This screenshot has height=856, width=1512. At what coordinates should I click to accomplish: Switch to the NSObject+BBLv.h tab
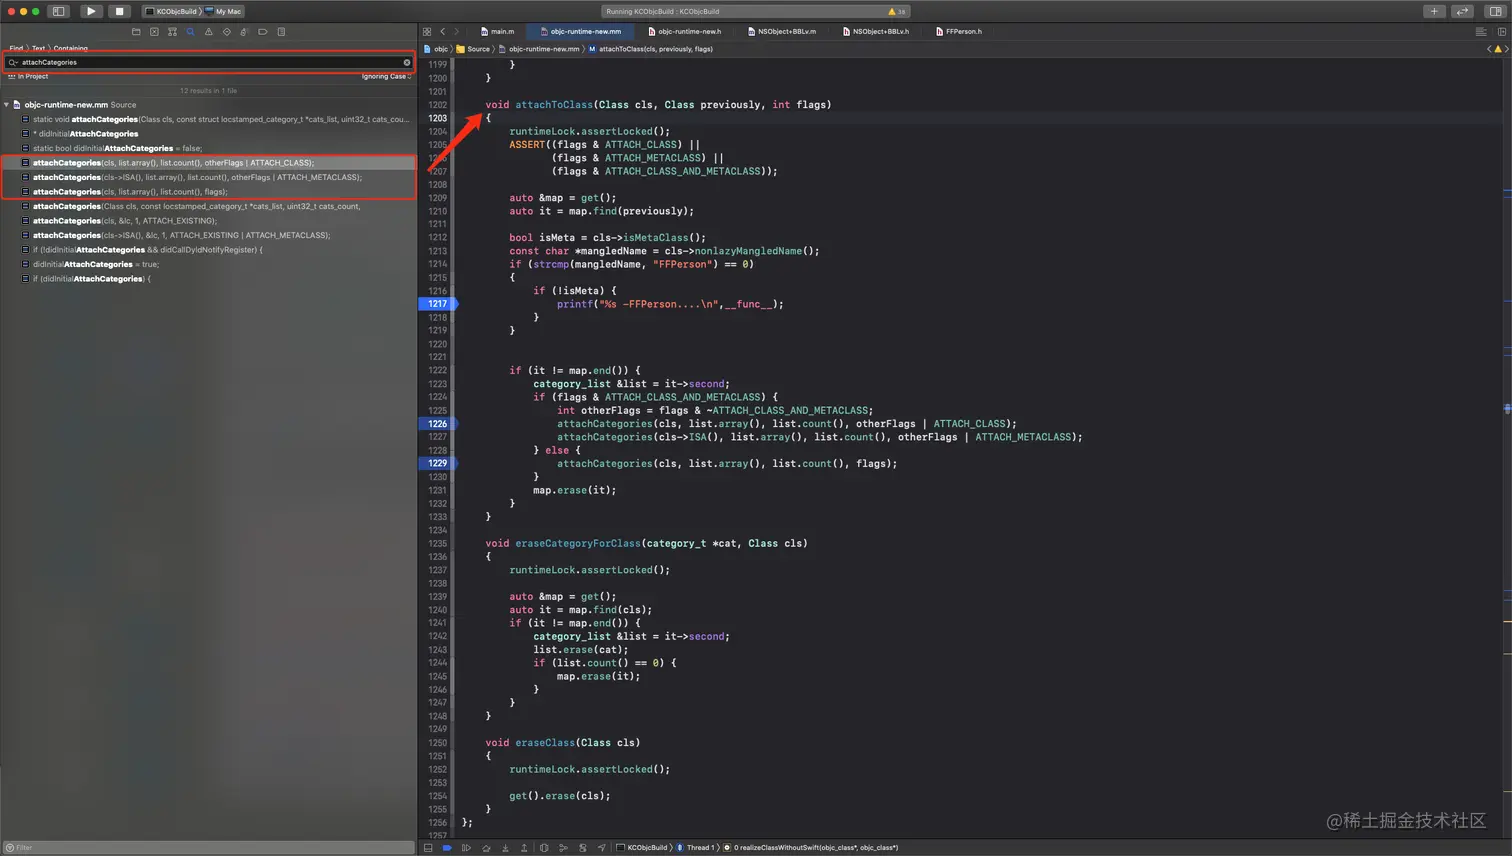(876, 31)
